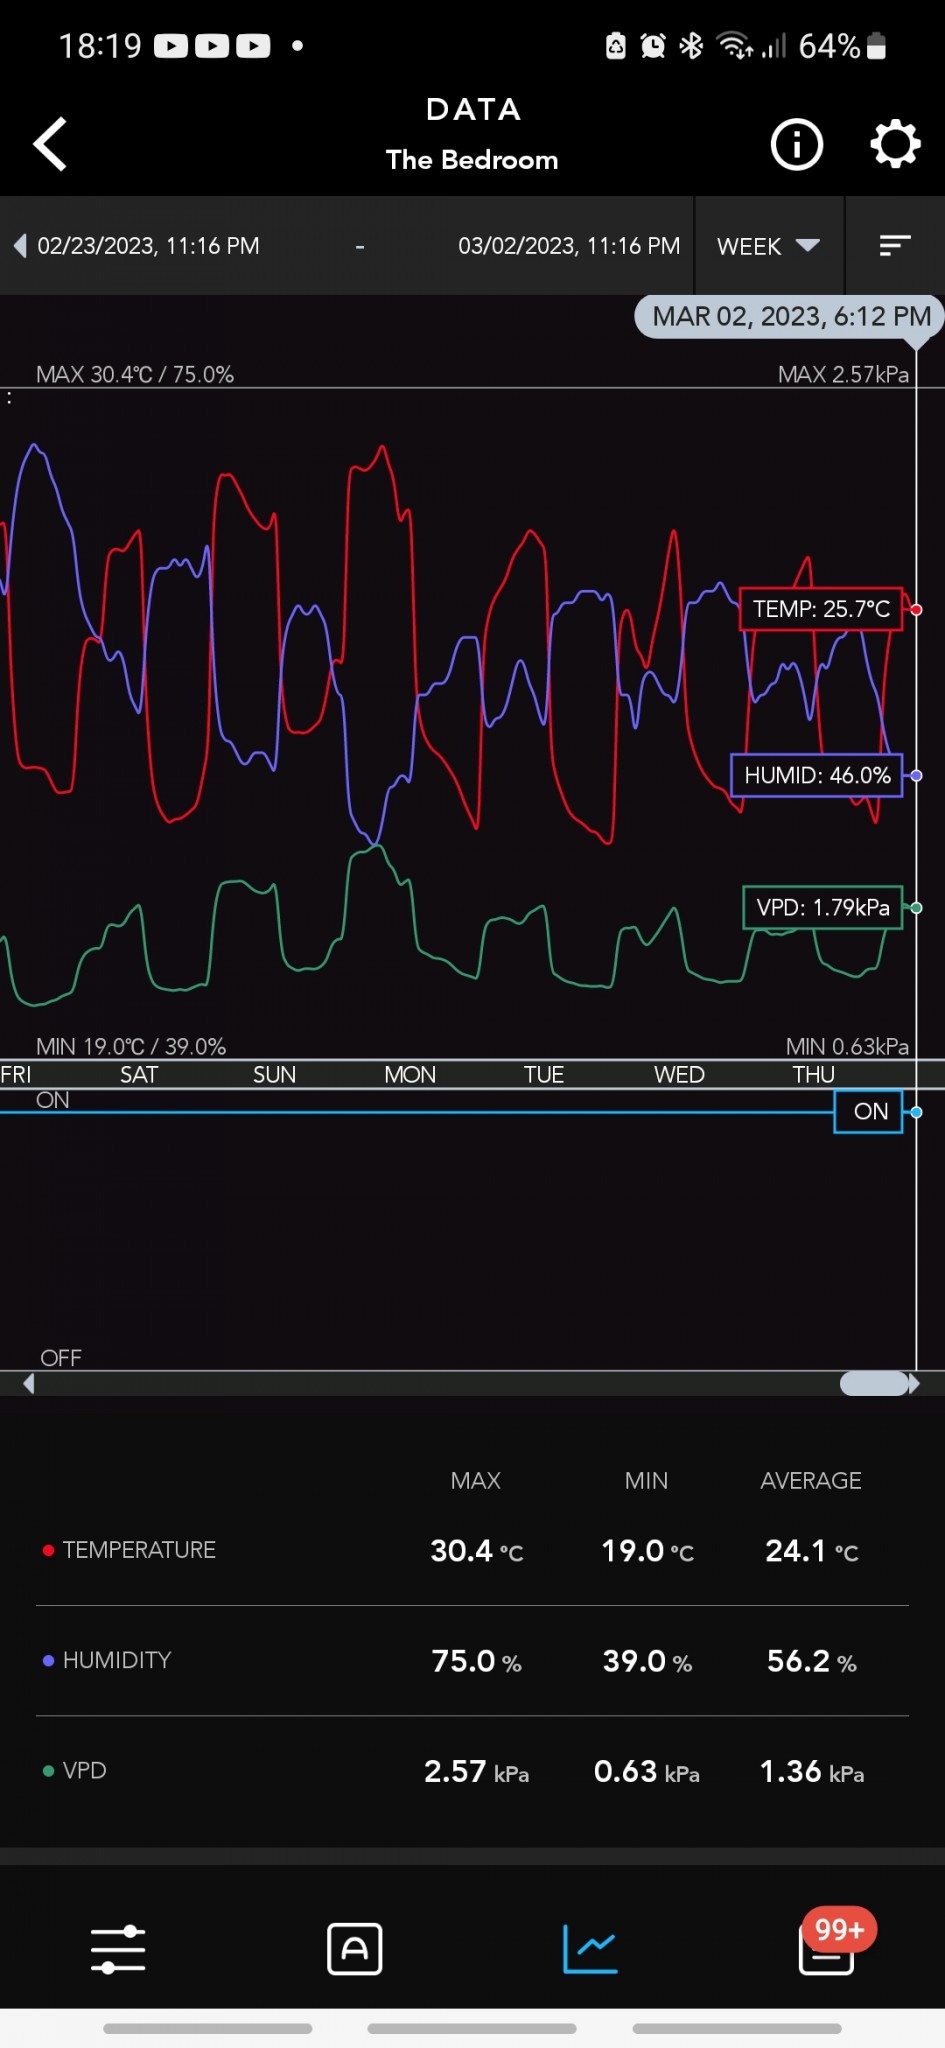Screen dimensions: 945x2048
Task: Tap the start date 02/23/2023 field
Action: coord(148,246)
